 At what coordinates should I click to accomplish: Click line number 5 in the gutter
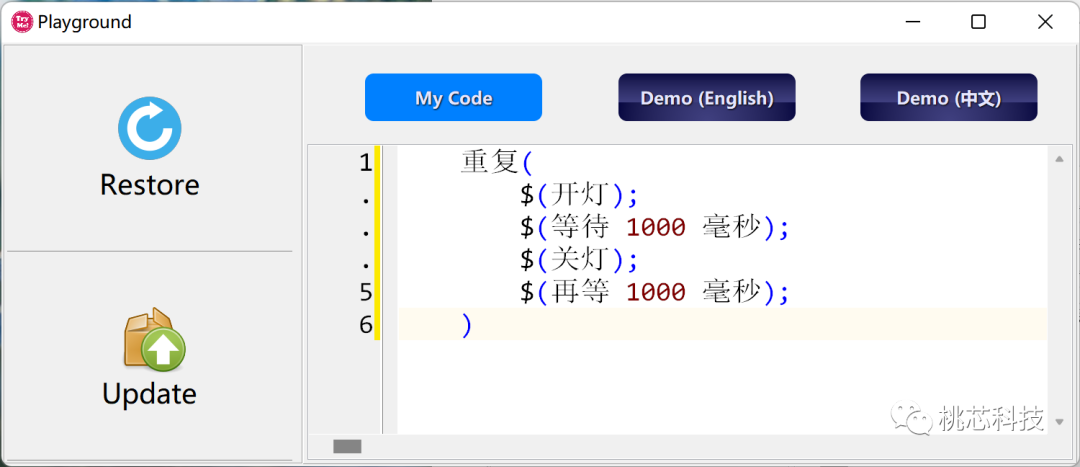[x=365, y=292]
